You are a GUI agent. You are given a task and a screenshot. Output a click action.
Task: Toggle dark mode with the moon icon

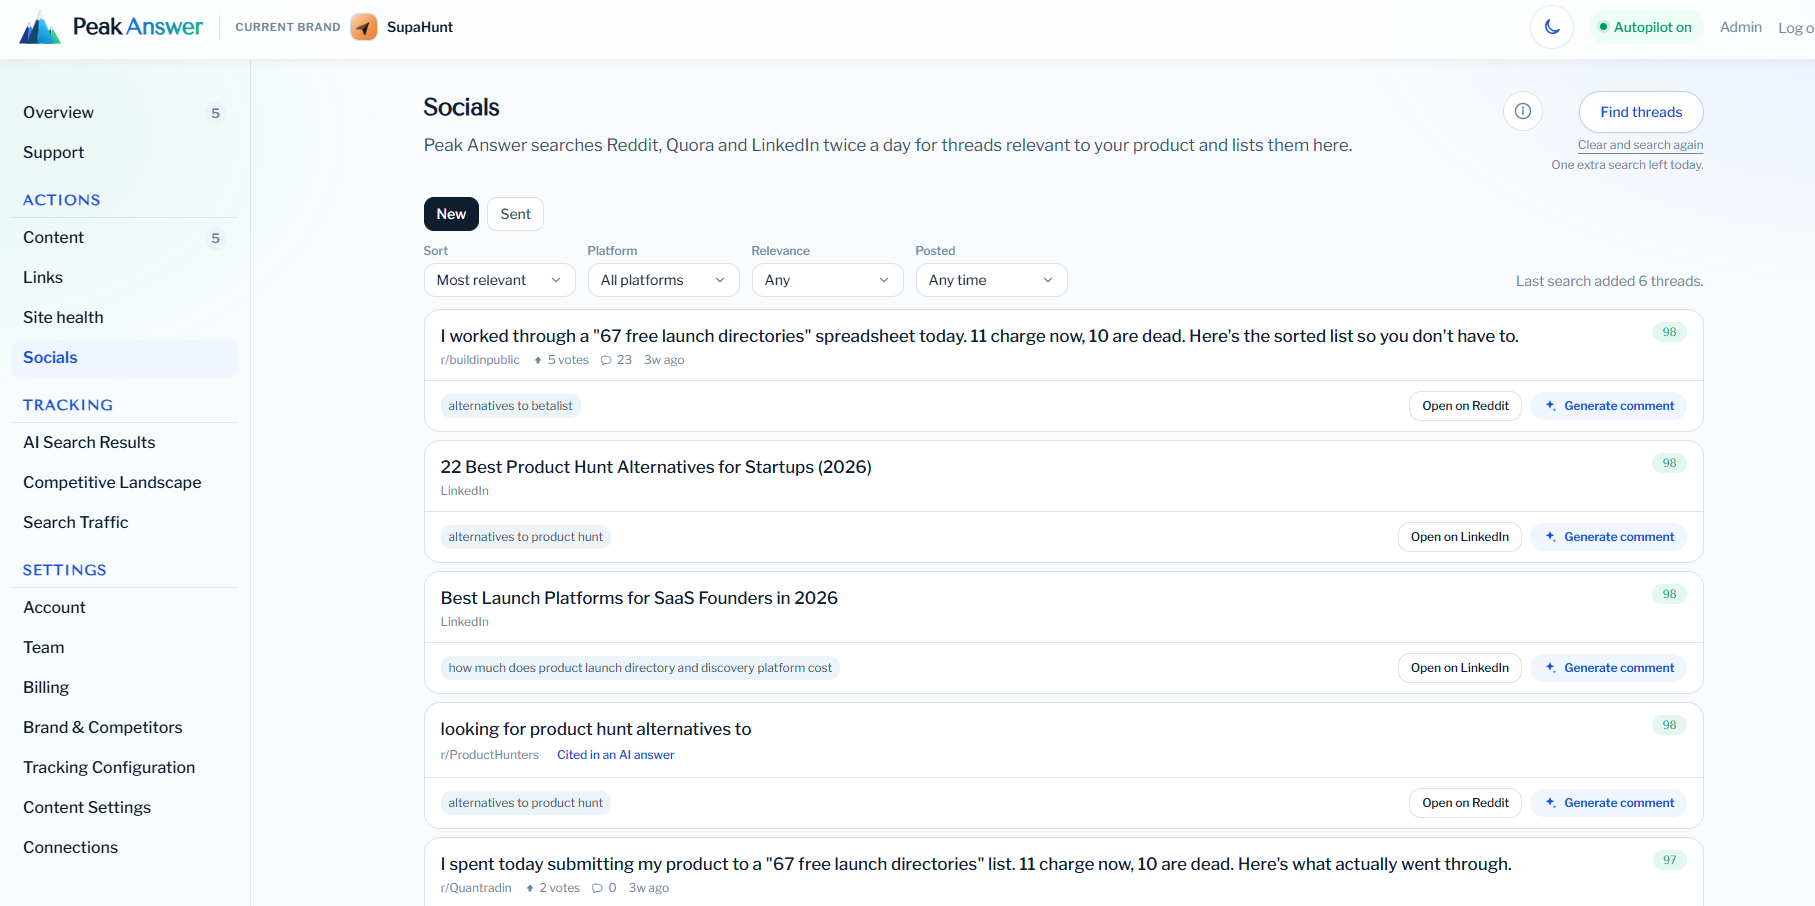click(x=1552, y=27)
